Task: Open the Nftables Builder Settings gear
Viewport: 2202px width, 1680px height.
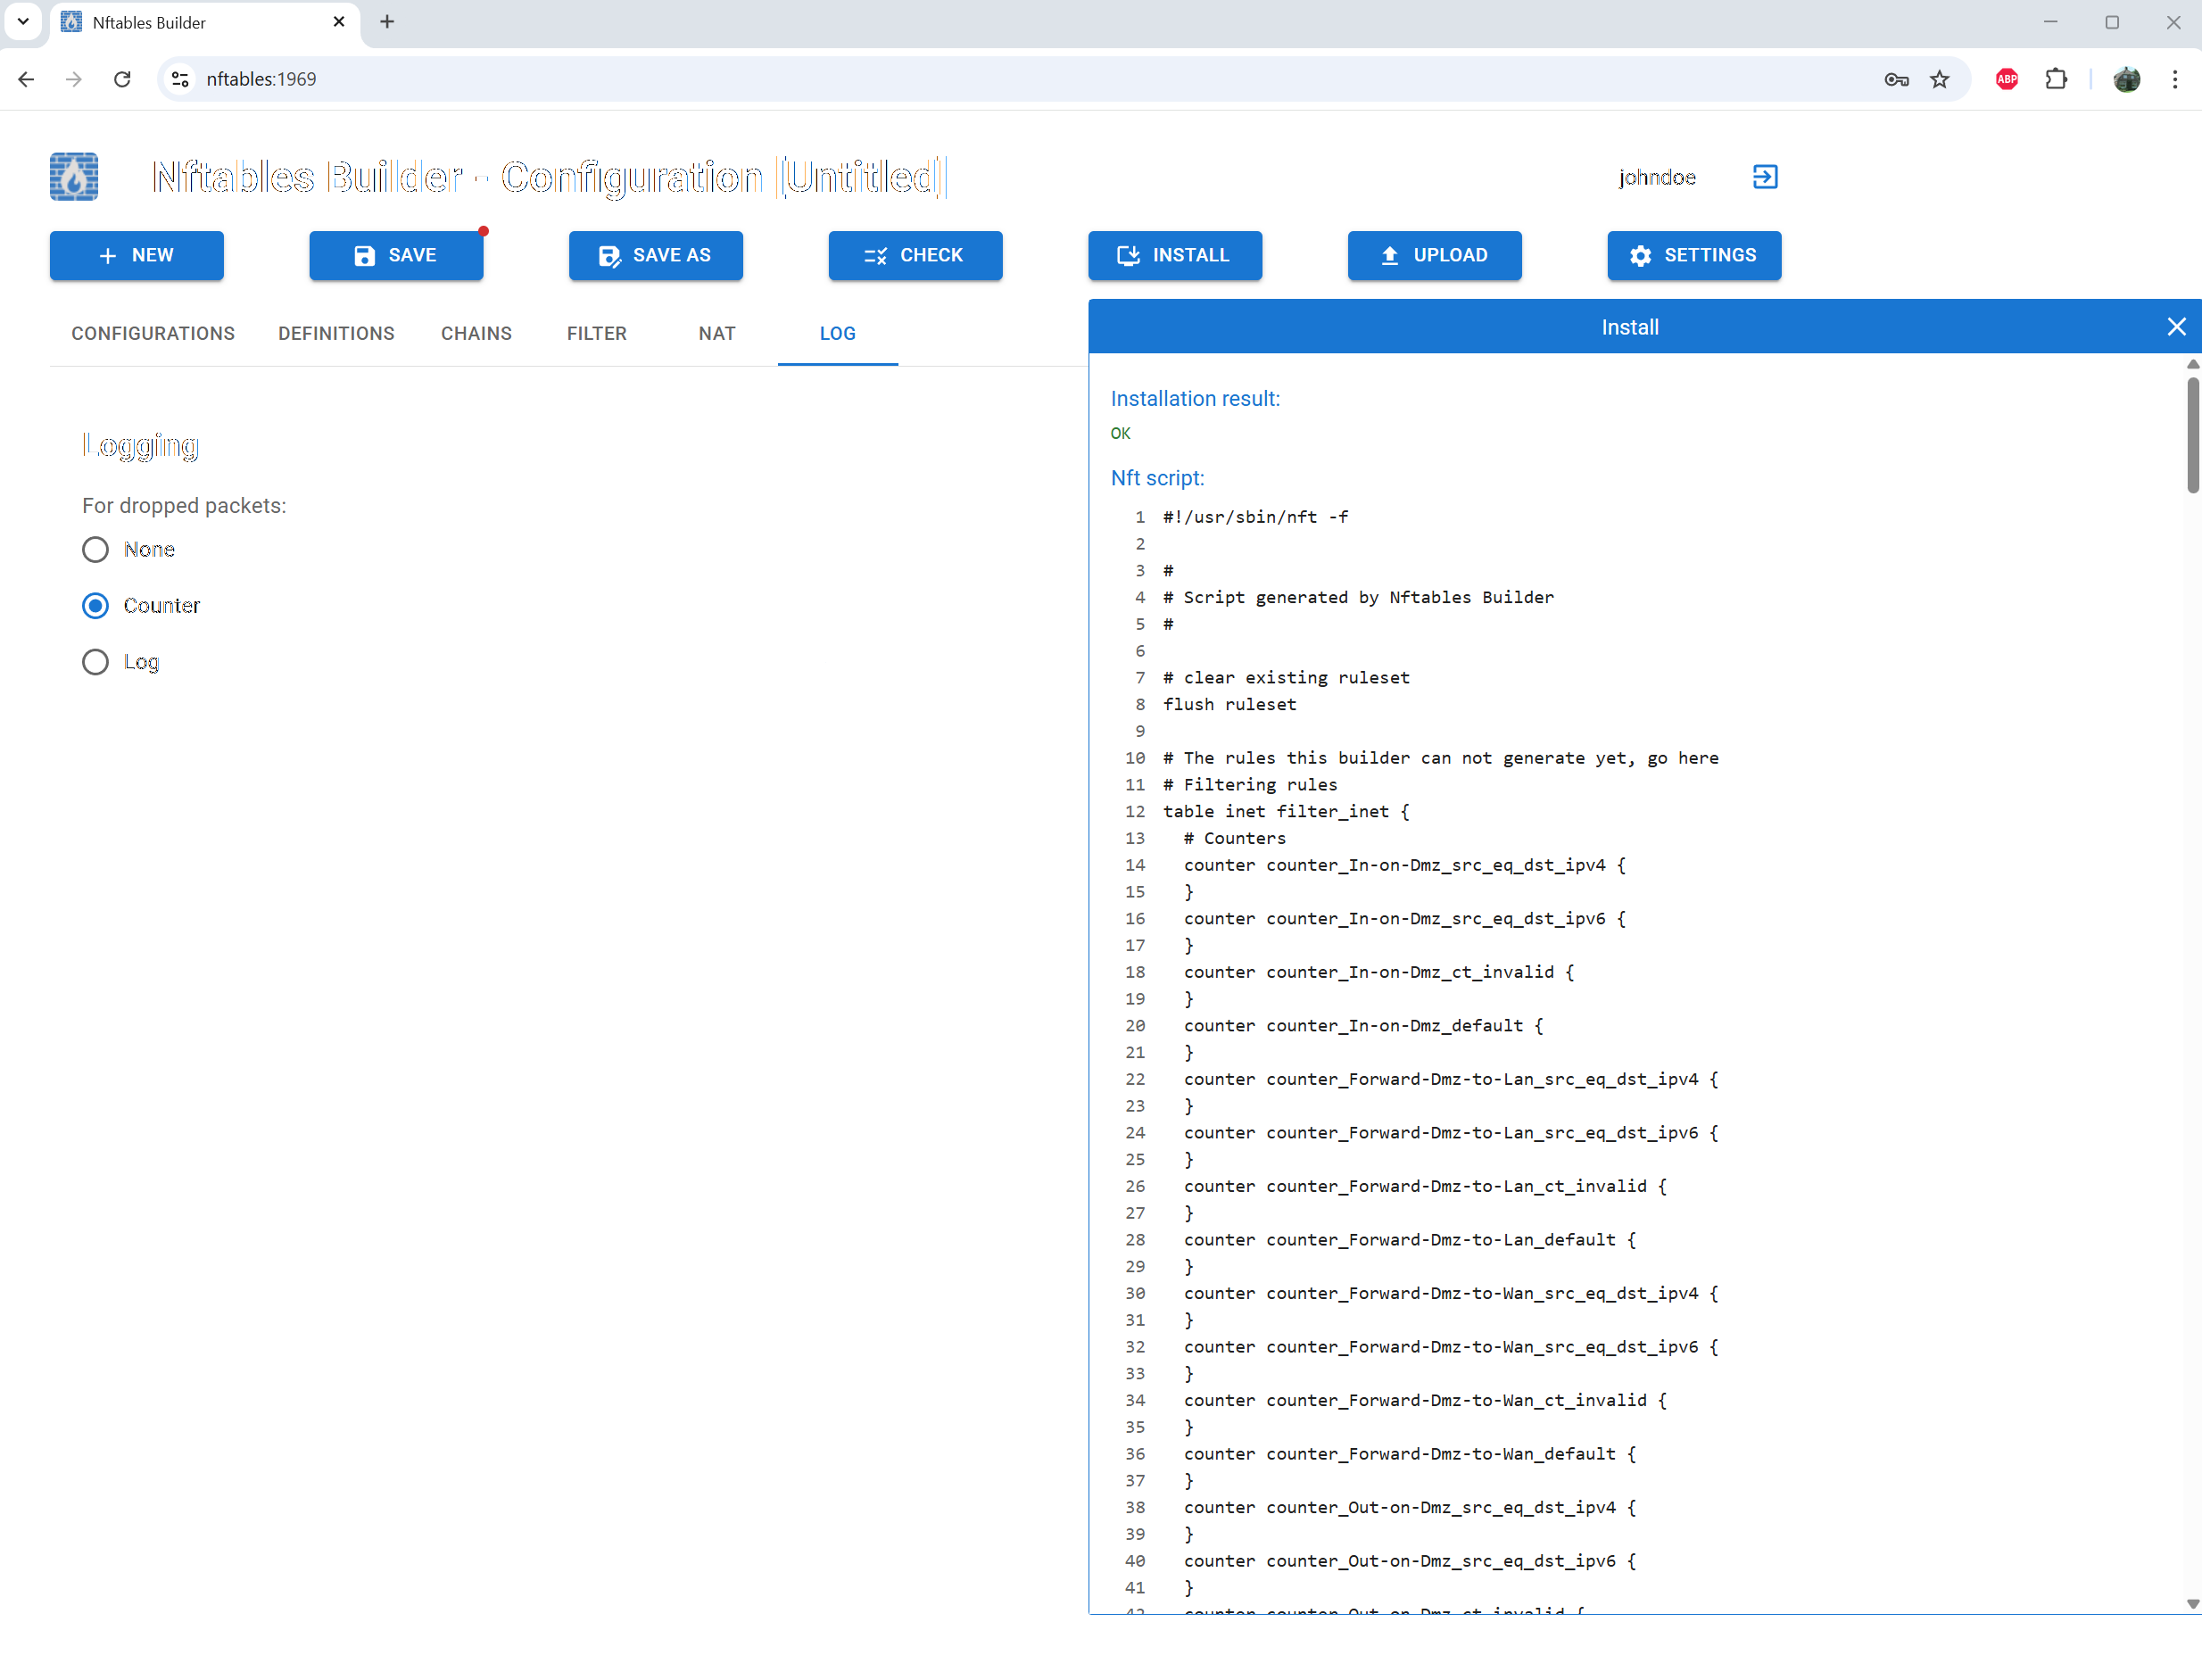Action: tap(1640, 255)
